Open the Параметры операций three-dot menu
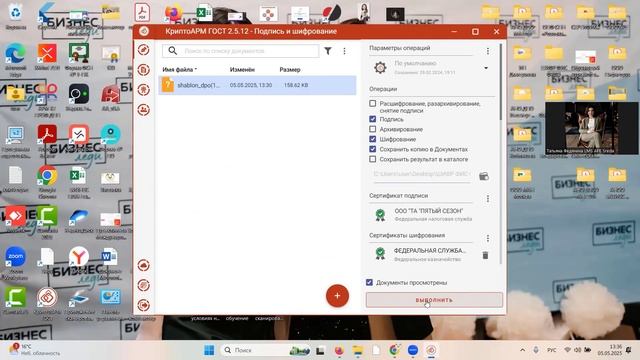 (x=487, y=51)
